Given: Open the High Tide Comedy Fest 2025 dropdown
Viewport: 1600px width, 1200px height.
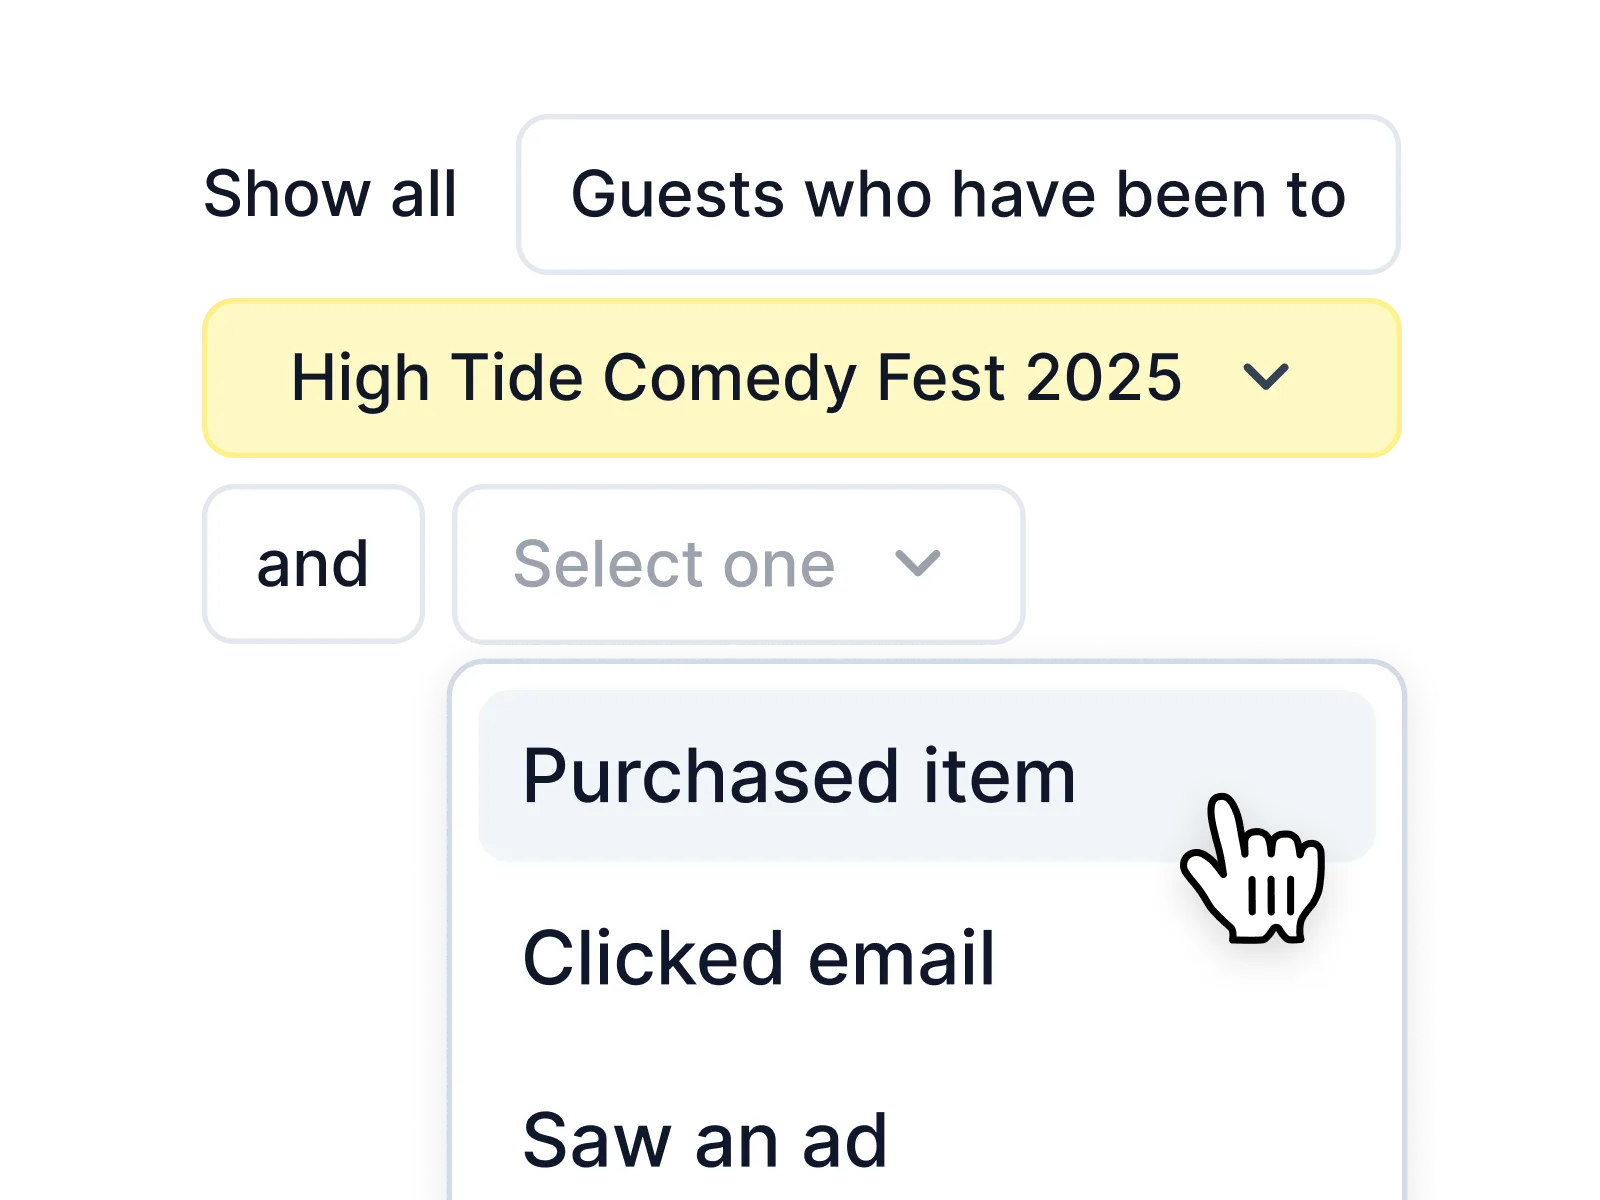Looking at the screenshot, I should (x=800, y=378).
